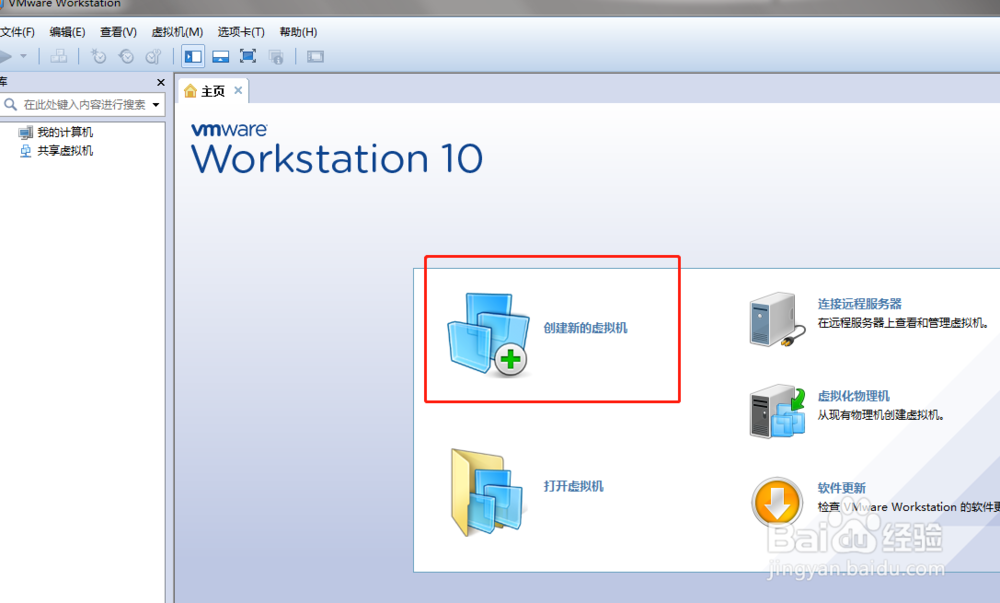Click the 连接远程服务器 link
The height and width of the screenshot is (603, 1000).
pyautogui.click(x=860, y=304)
